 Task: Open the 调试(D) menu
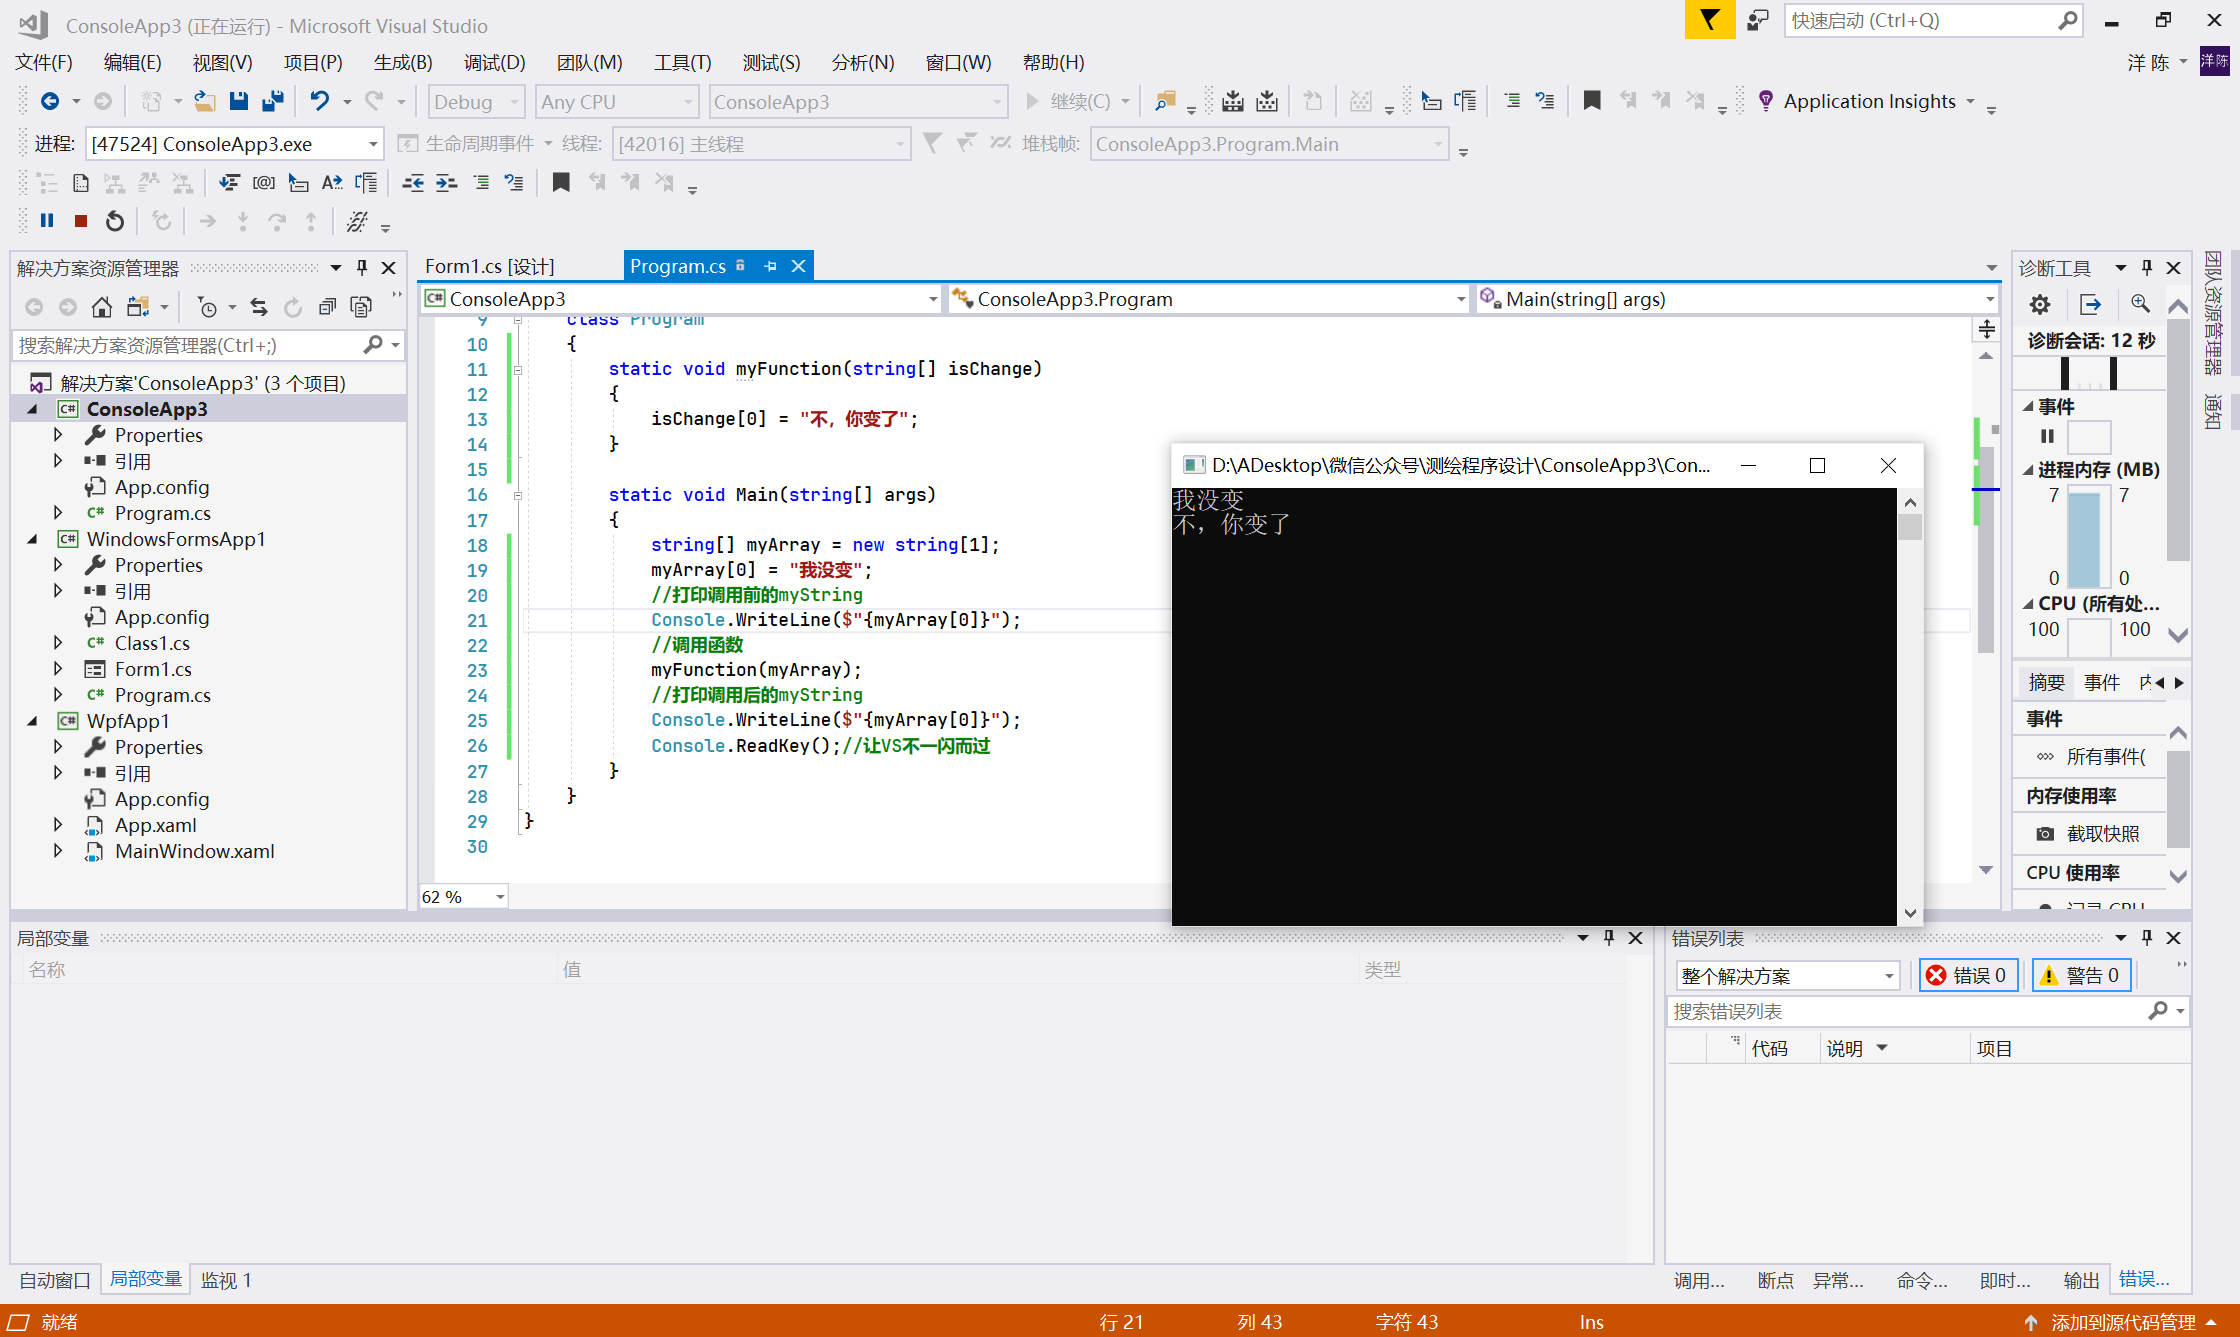(x=494, y=62)
